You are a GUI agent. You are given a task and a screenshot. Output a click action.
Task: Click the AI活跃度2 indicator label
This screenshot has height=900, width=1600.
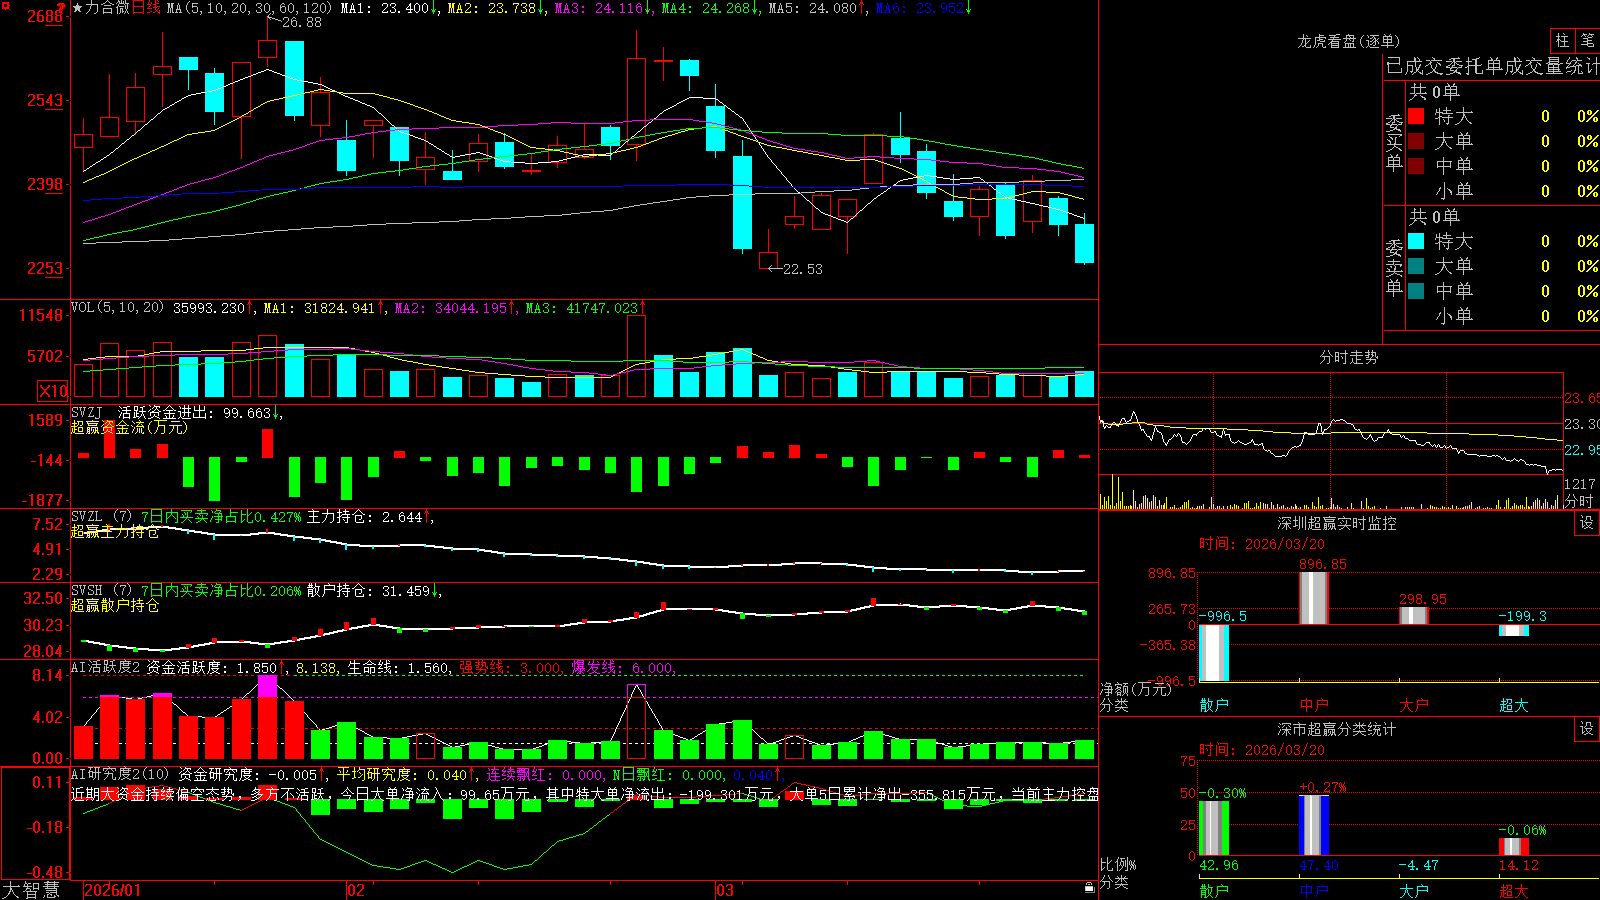105,667
